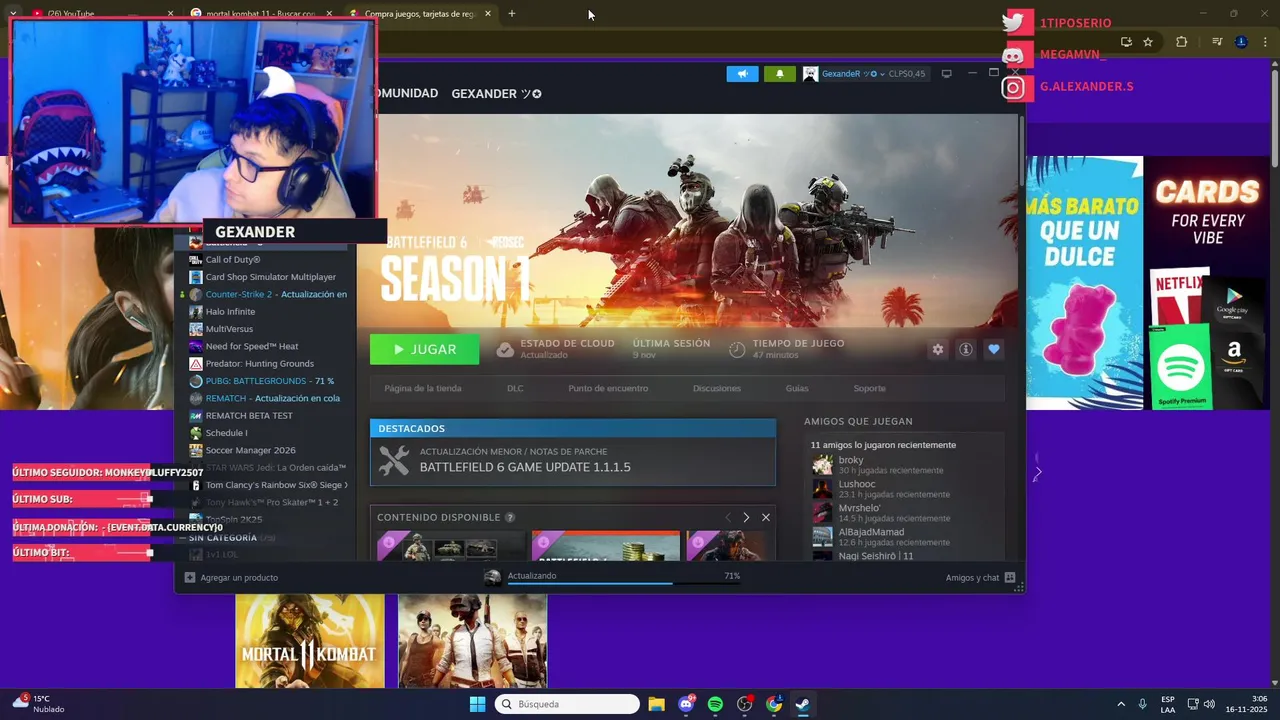Show previous available content item
1280x720 pixels.
click(x=728, y=517)
